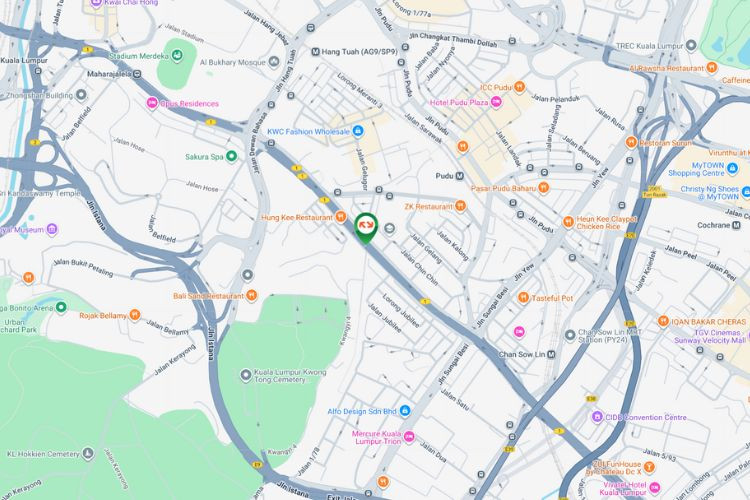Screen dimensions: 750x500
Task: Click the Tasteful Pot restaurant icon
Action: [x=523, y=298]
